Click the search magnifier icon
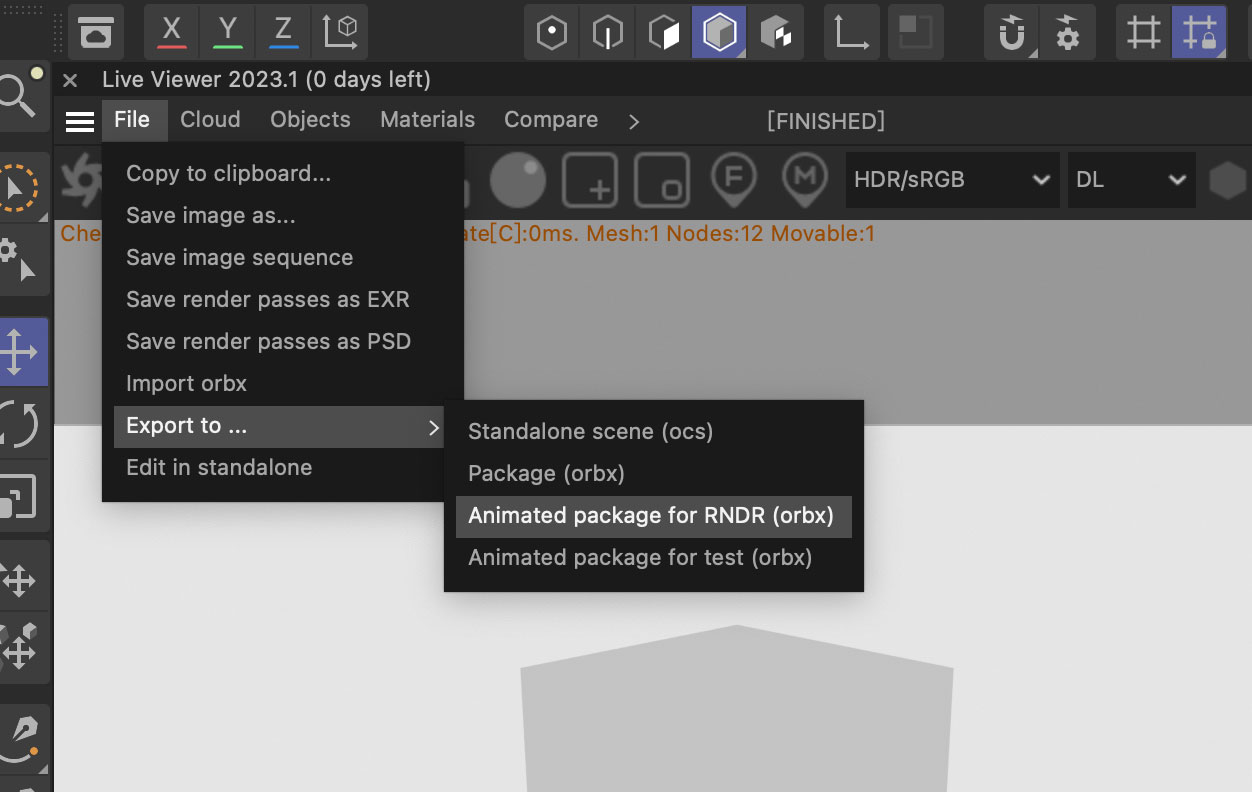Screen dimensions: 1252x792 (x=18, y=95)
